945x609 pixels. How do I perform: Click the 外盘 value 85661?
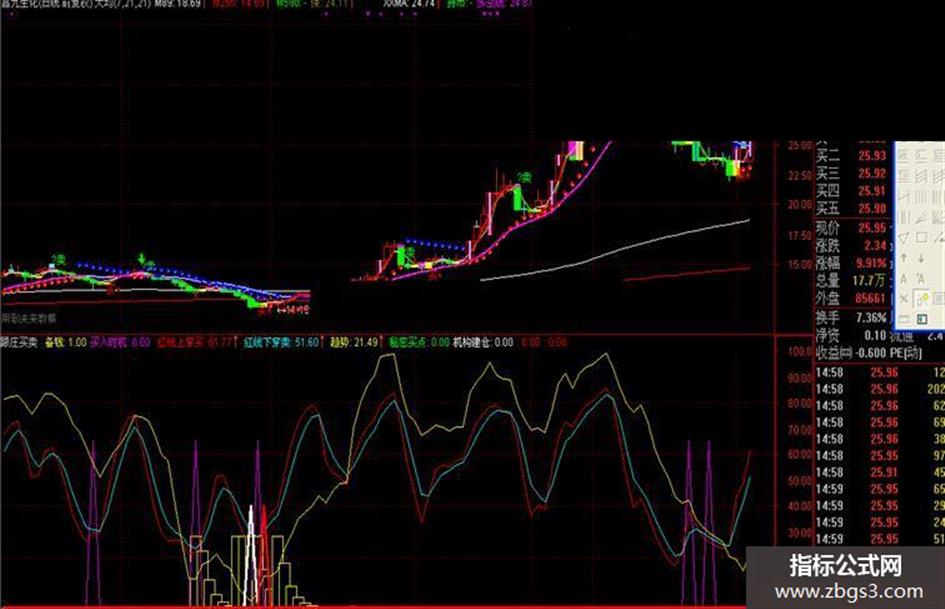870,298
